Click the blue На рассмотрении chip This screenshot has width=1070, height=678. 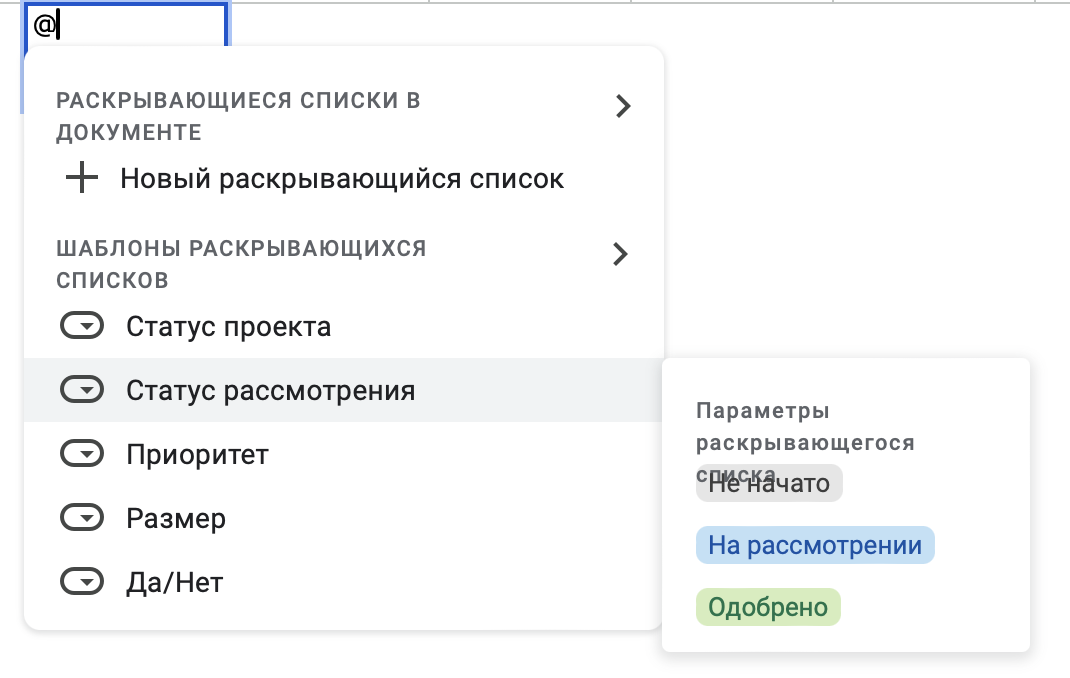tap(814, 545)
